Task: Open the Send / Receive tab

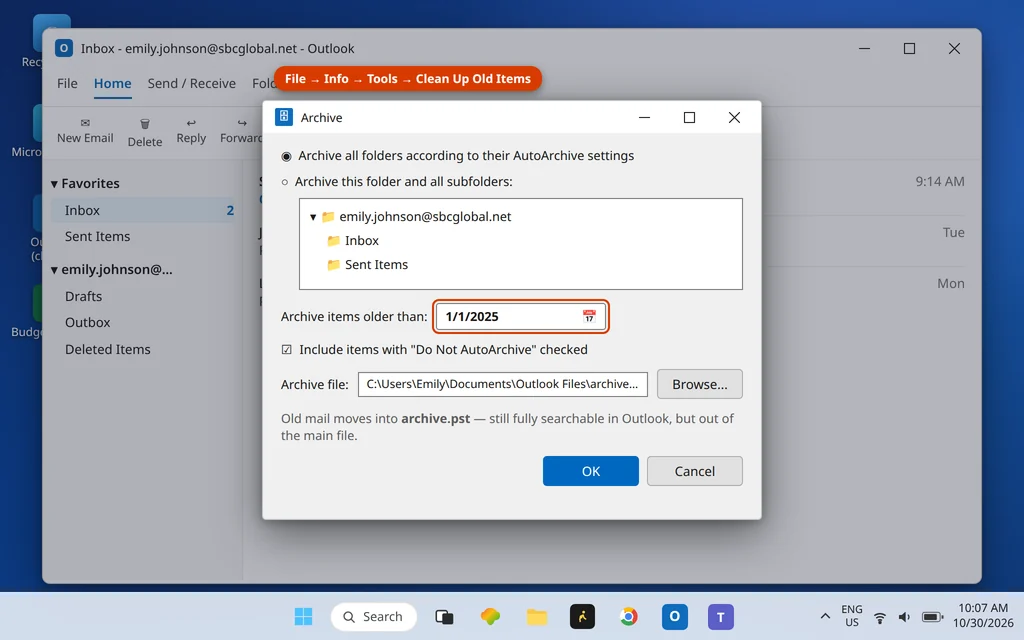Action: [191, 84]
